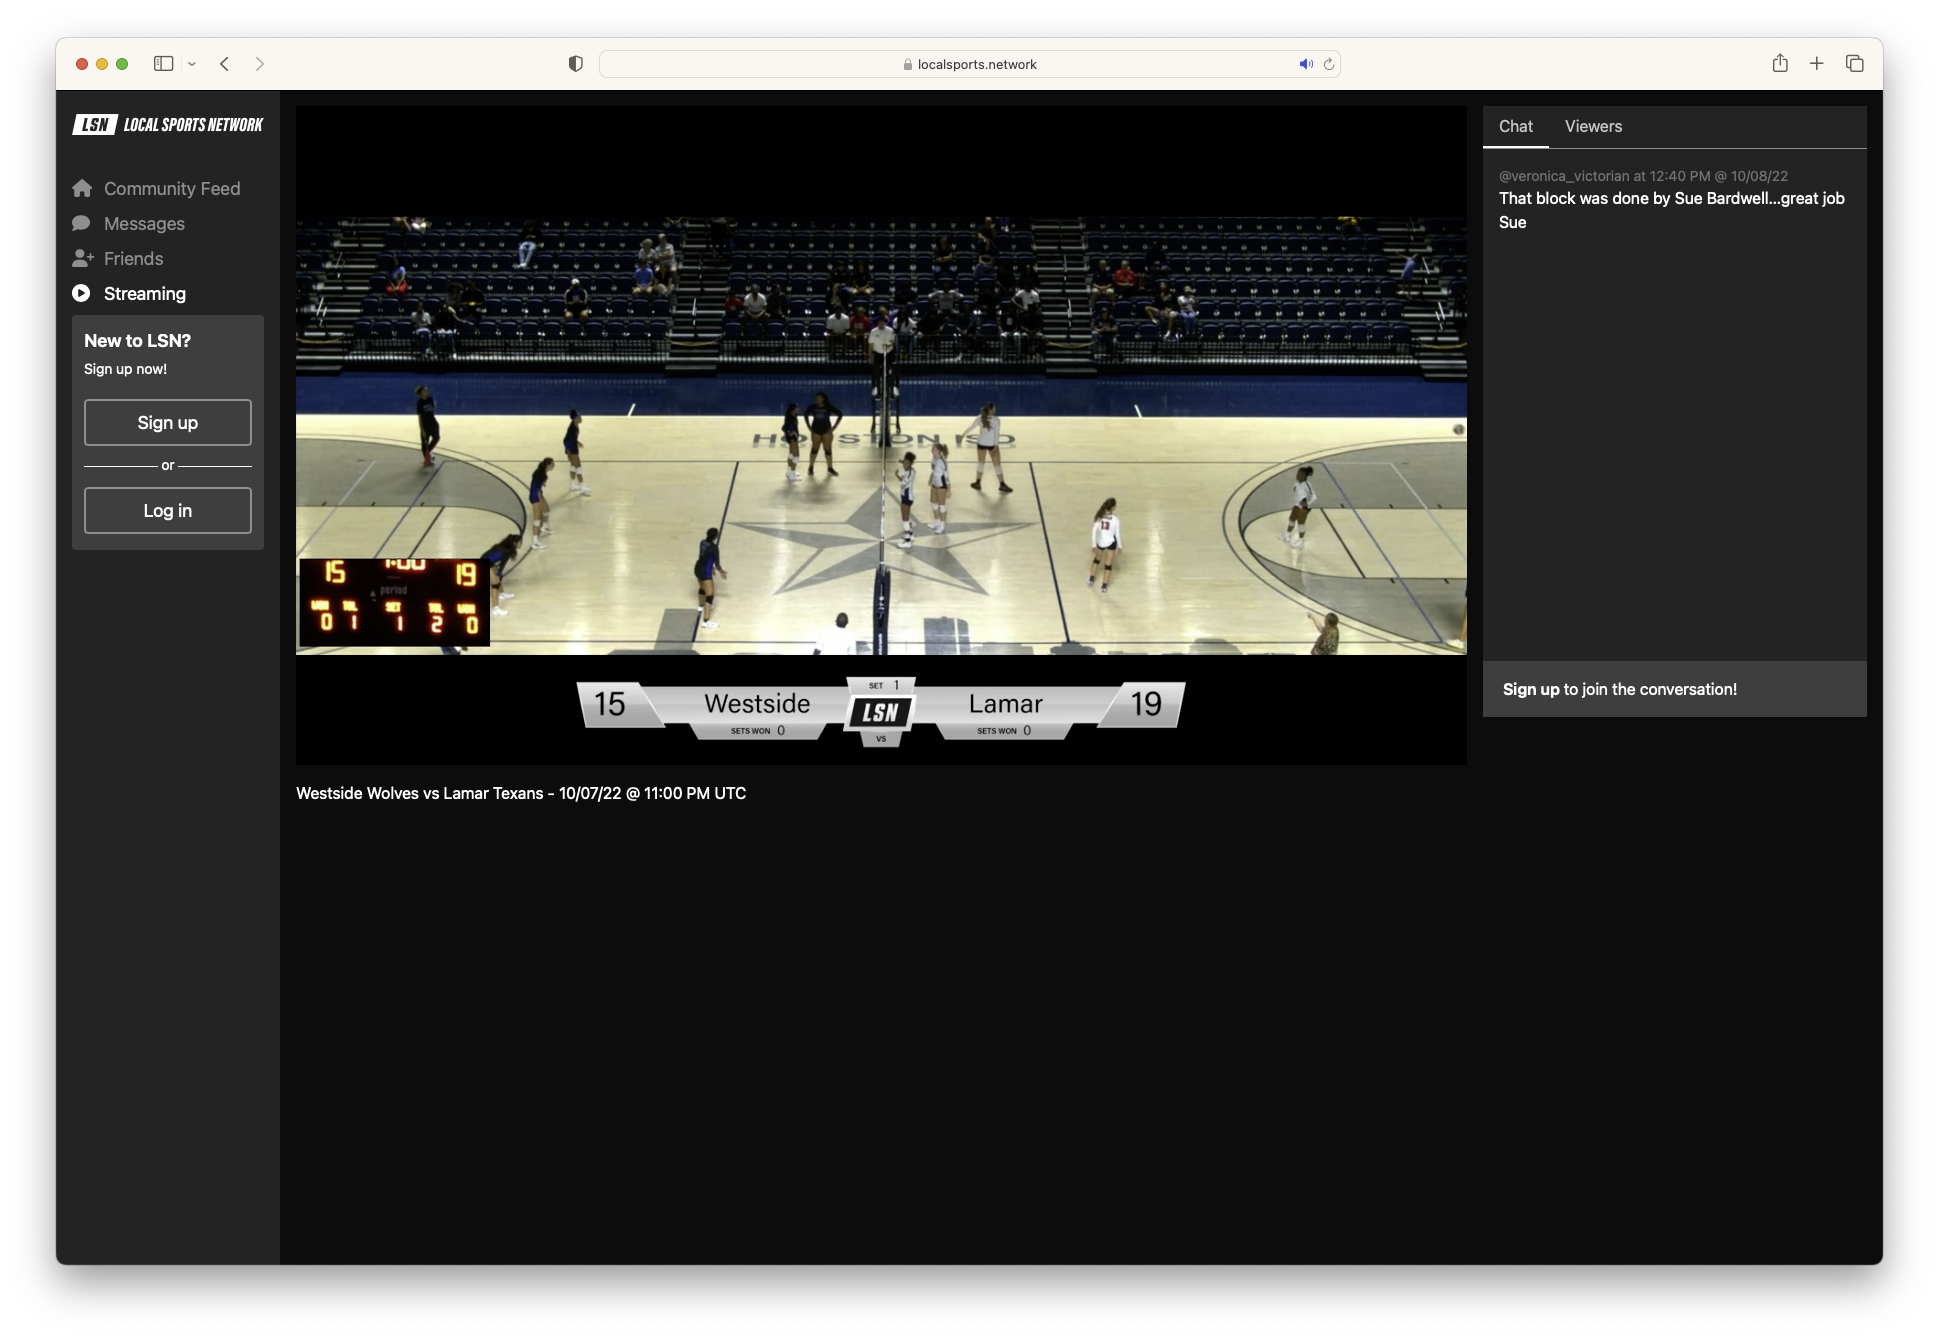Reload the page using the refresh icon
The image size is (1939, 1339).
tap(1329, 63)
